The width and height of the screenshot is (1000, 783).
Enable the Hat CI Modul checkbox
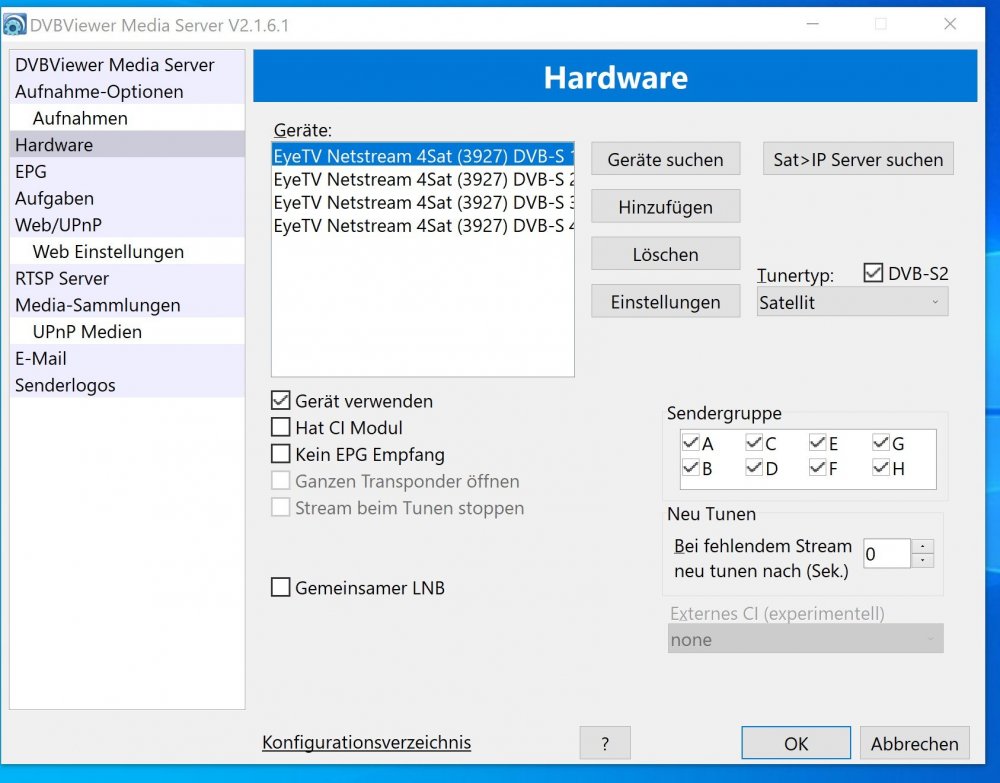pyautogui.click(x=281, y=428)
